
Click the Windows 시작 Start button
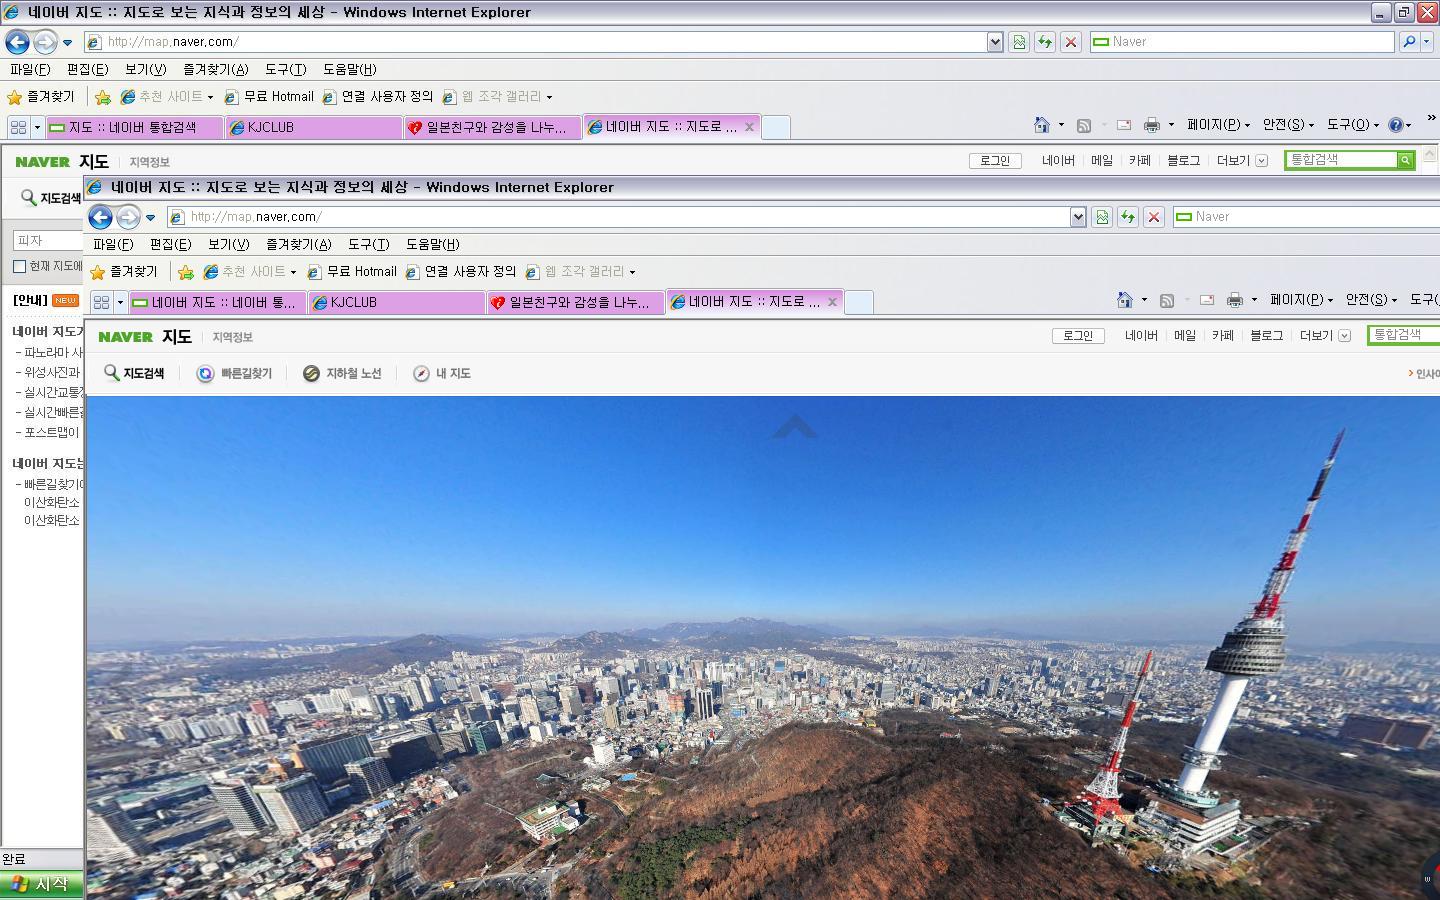pos(41,885)
